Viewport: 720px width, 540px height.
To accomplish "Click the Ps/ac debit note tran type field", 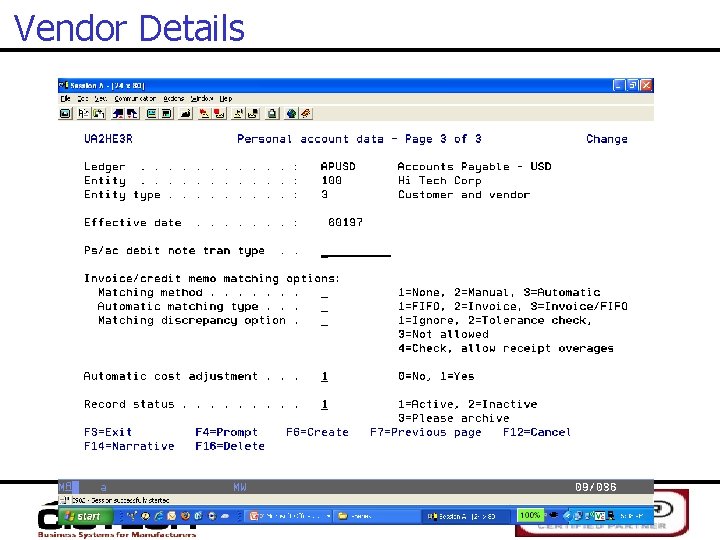I will (x=356, y=251).
